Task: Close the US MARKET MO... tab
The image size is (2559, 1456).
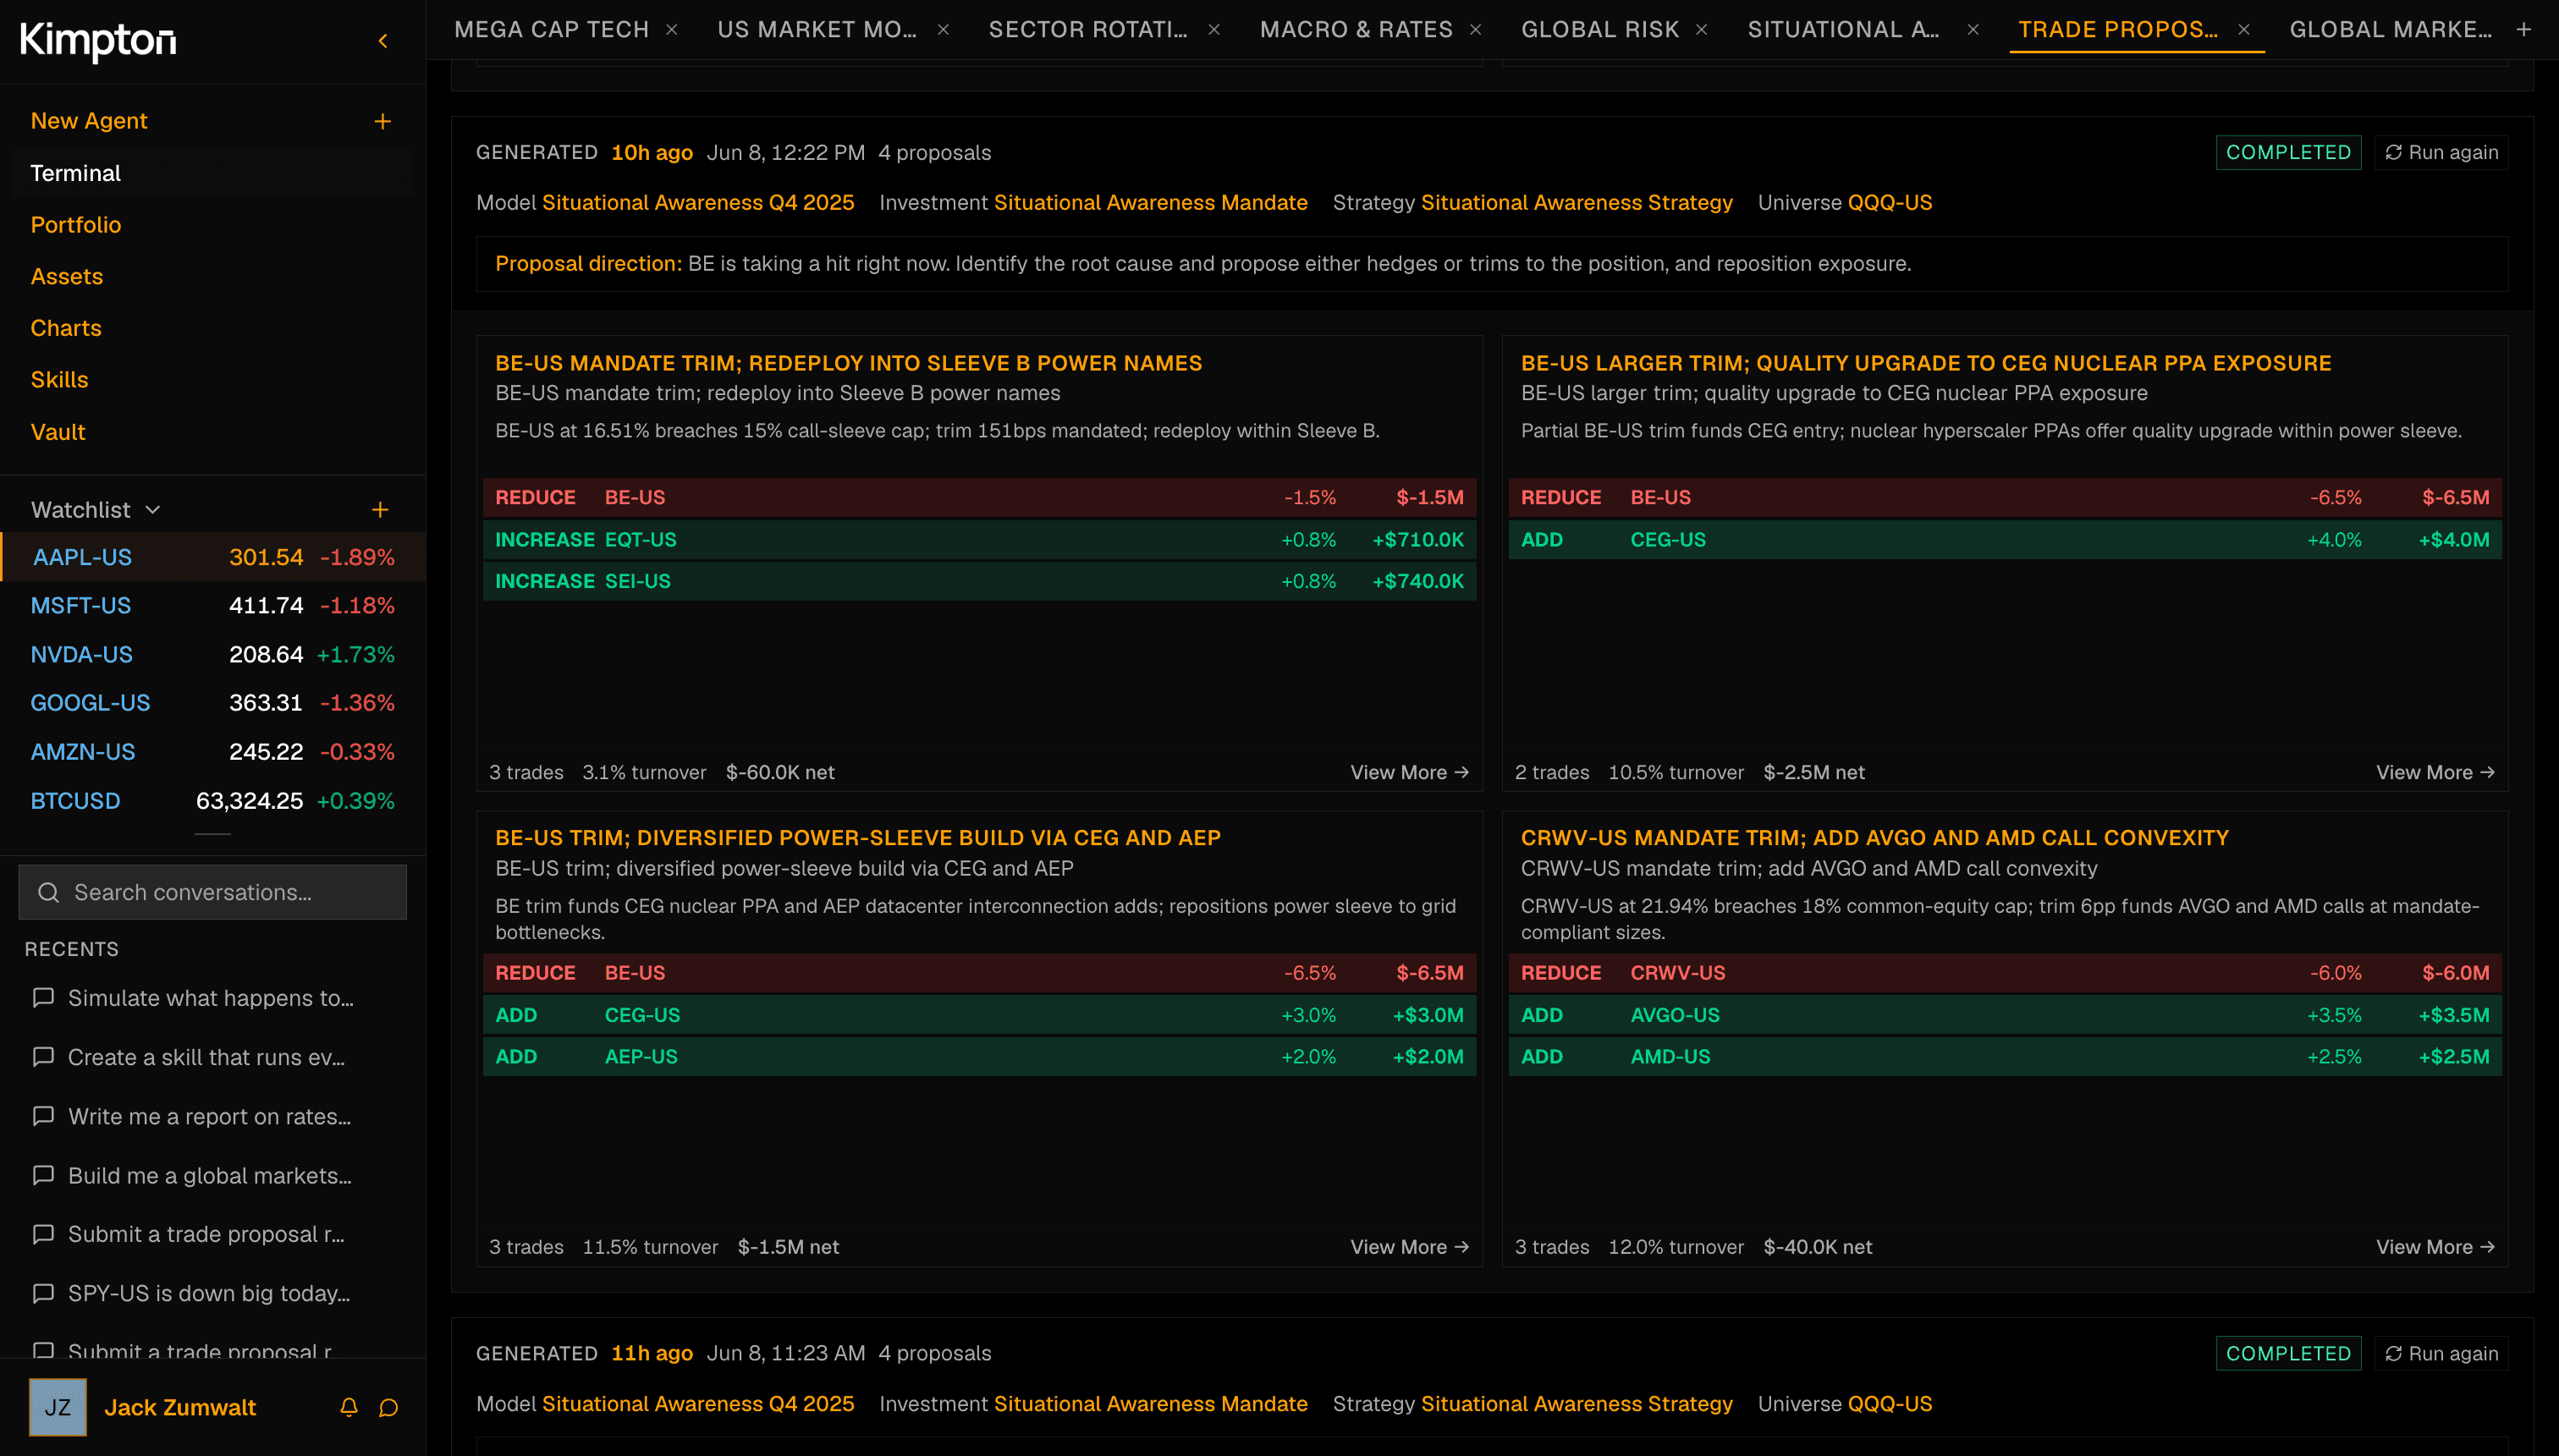Action: (943, 30)
